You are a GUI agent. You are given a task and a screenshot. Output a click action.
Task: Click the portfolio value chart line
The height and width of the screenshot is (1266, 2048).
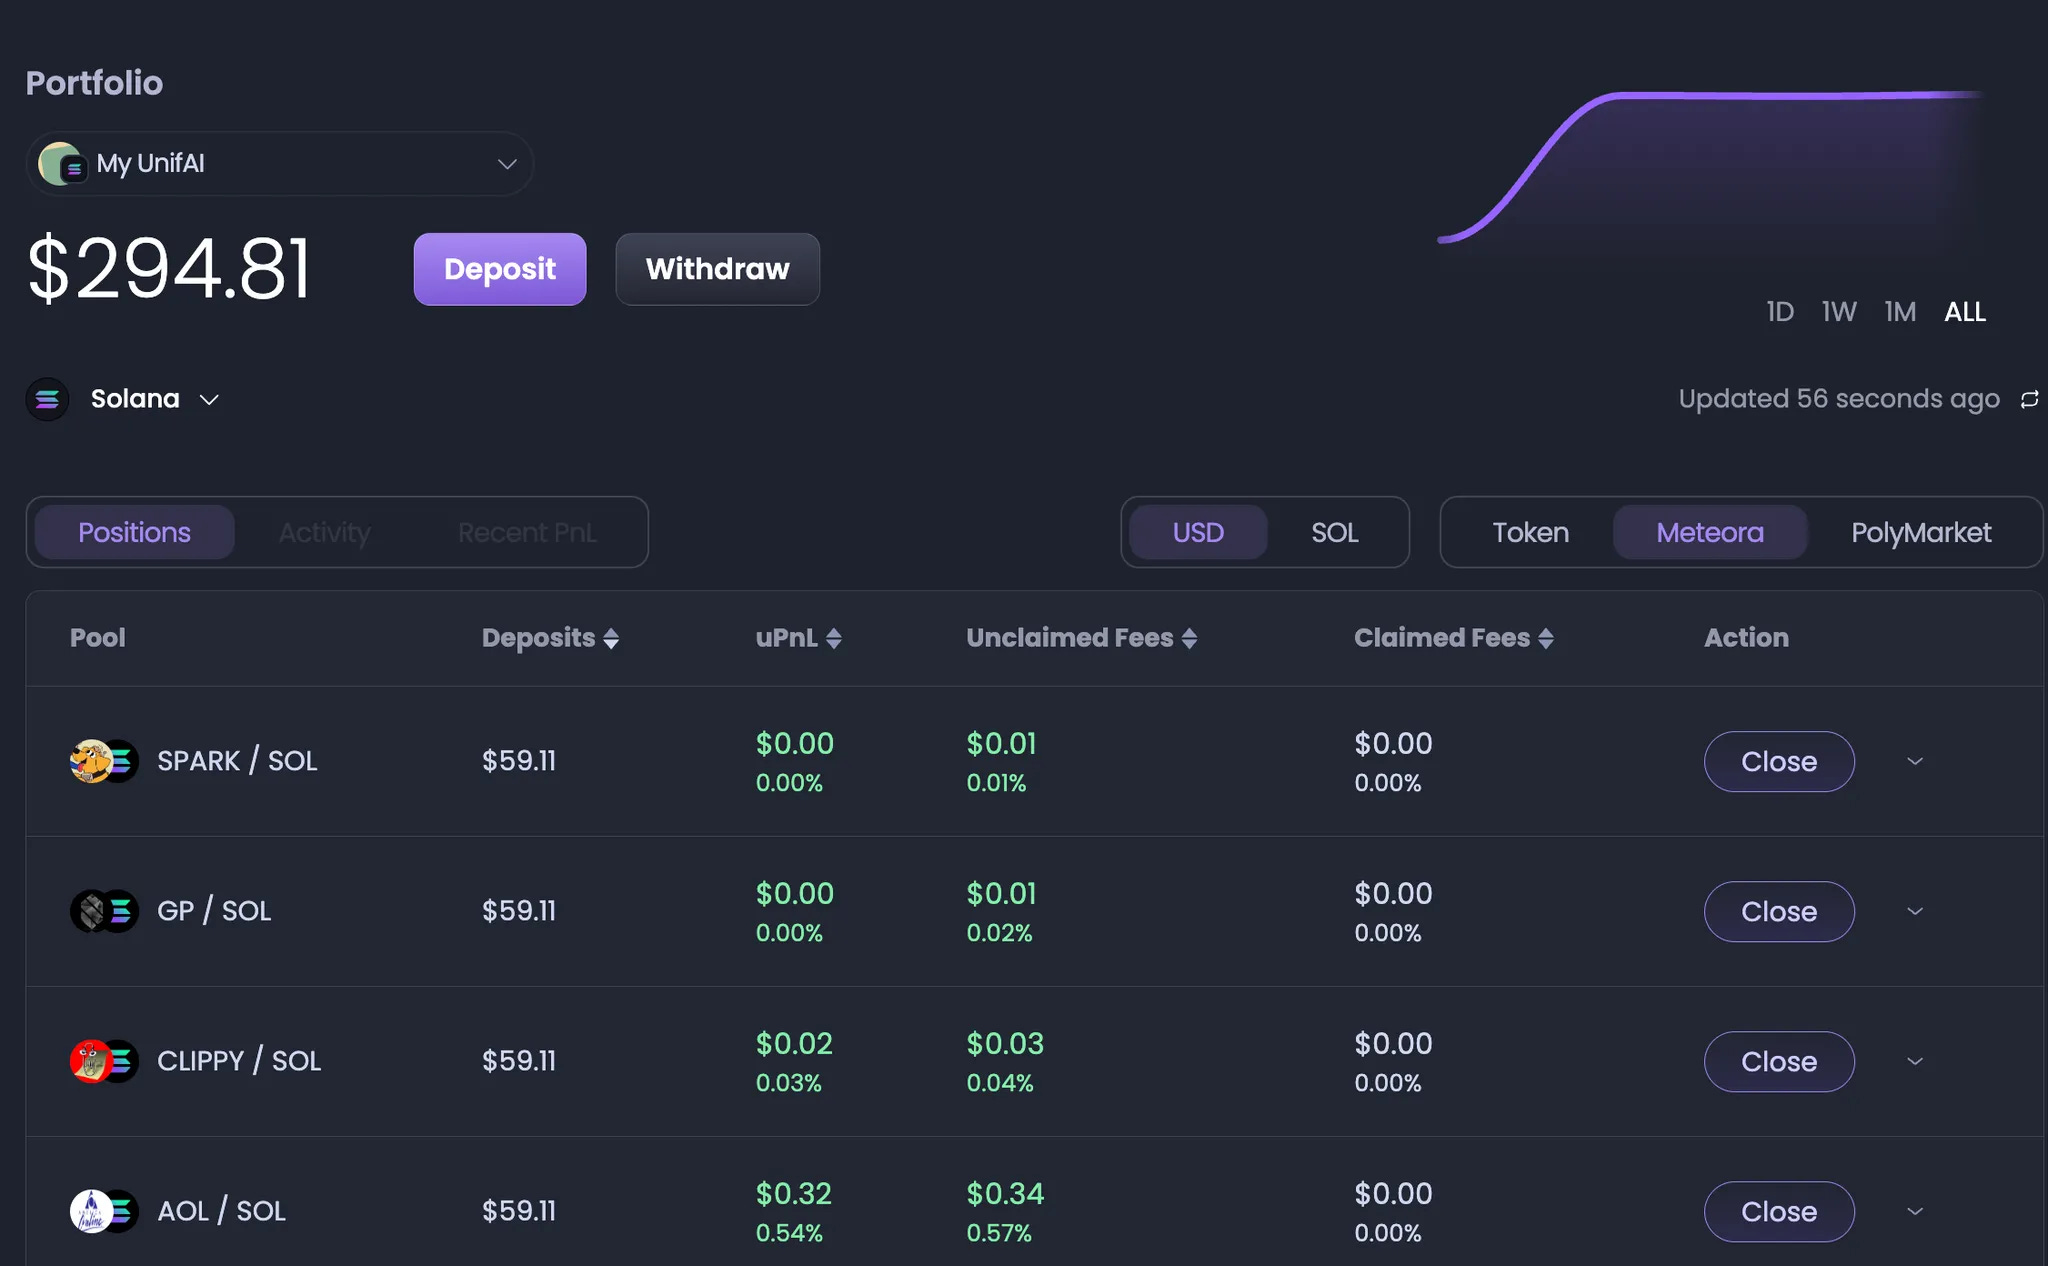[x=1760, y=96]
